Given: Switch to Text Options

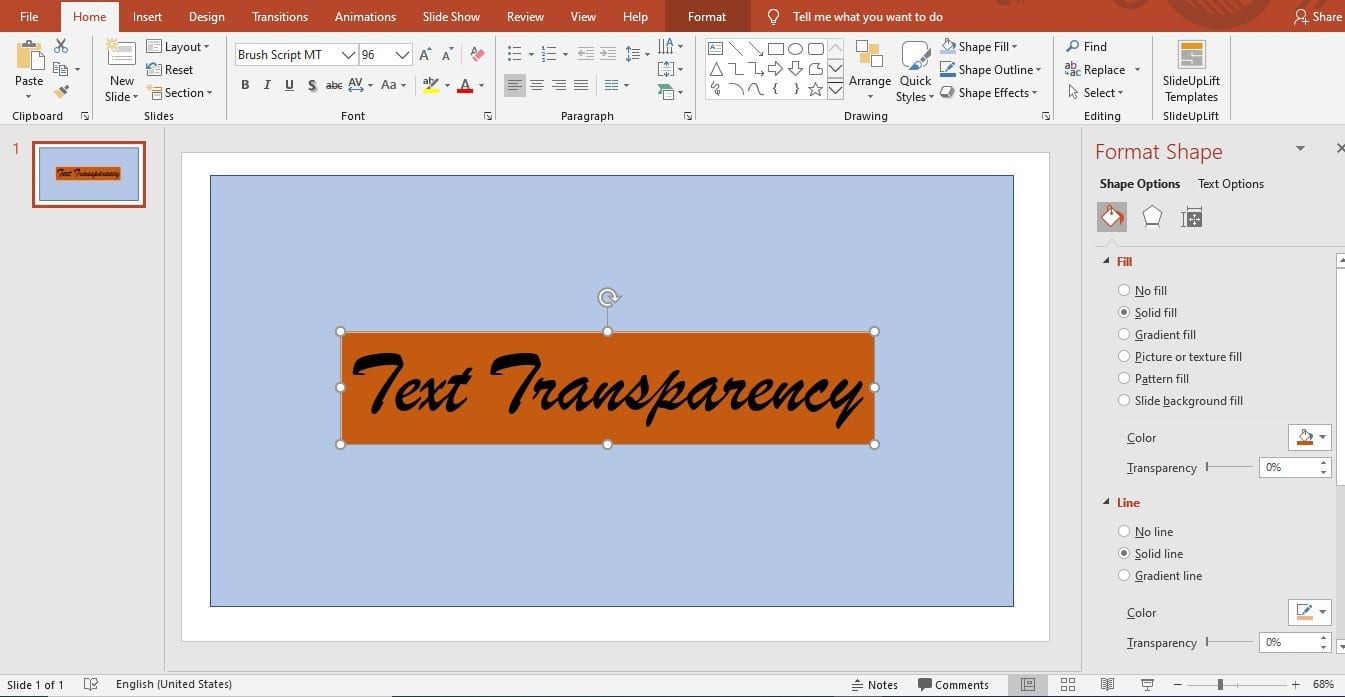Looking at the screenshot, I should [1230, 184].
